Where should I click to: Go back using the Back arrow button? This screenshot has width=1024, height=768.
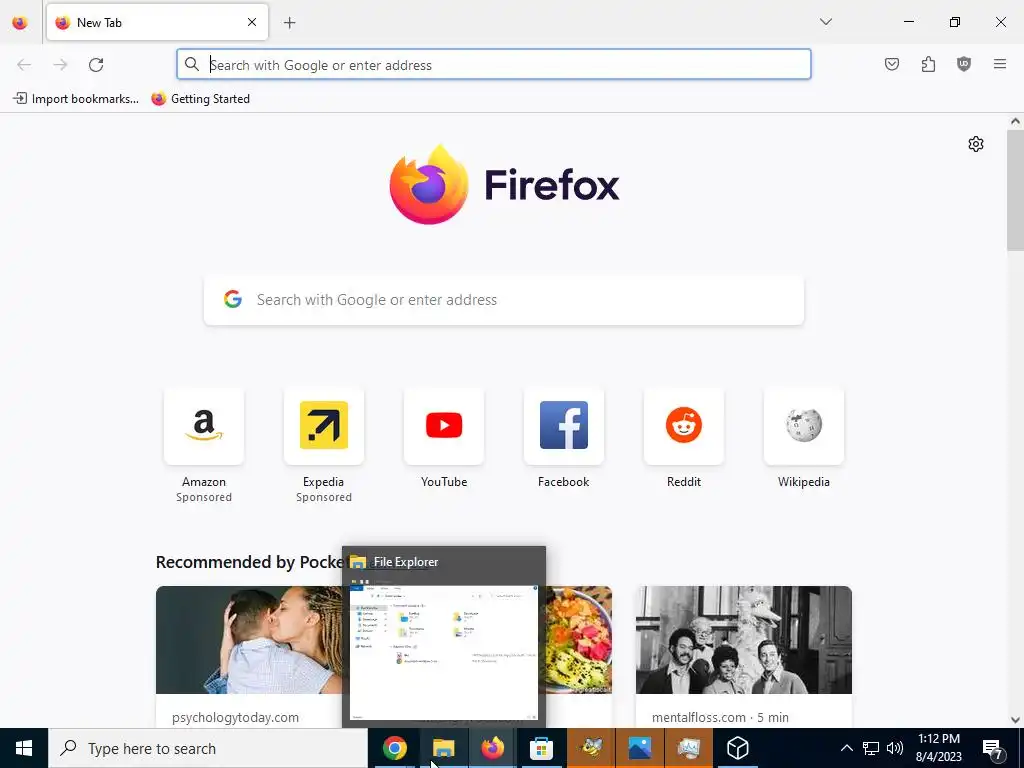24,65
